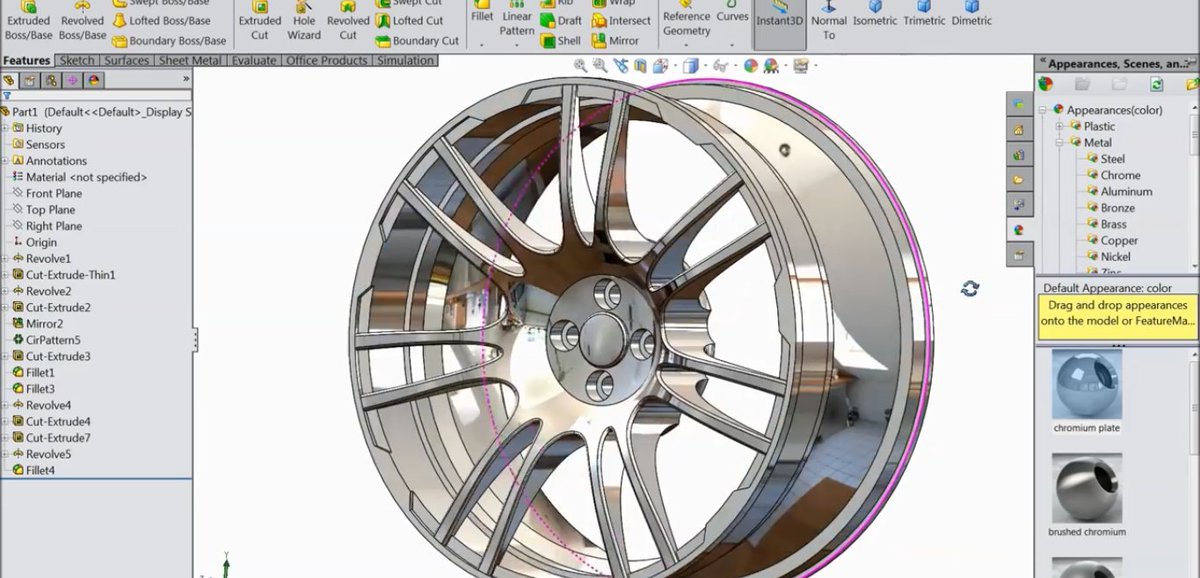Select the Right Plane item

(47, 226)
